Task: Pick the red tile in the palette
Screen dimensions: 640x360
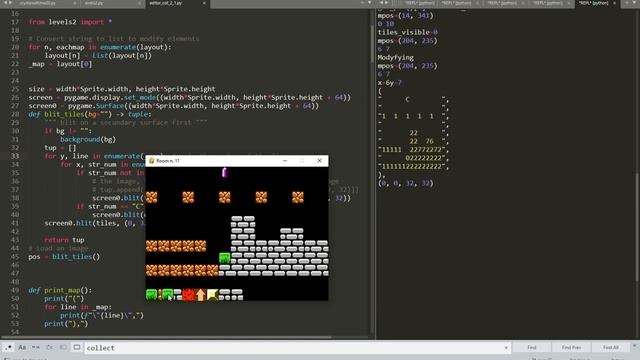Action: (188, 294)
